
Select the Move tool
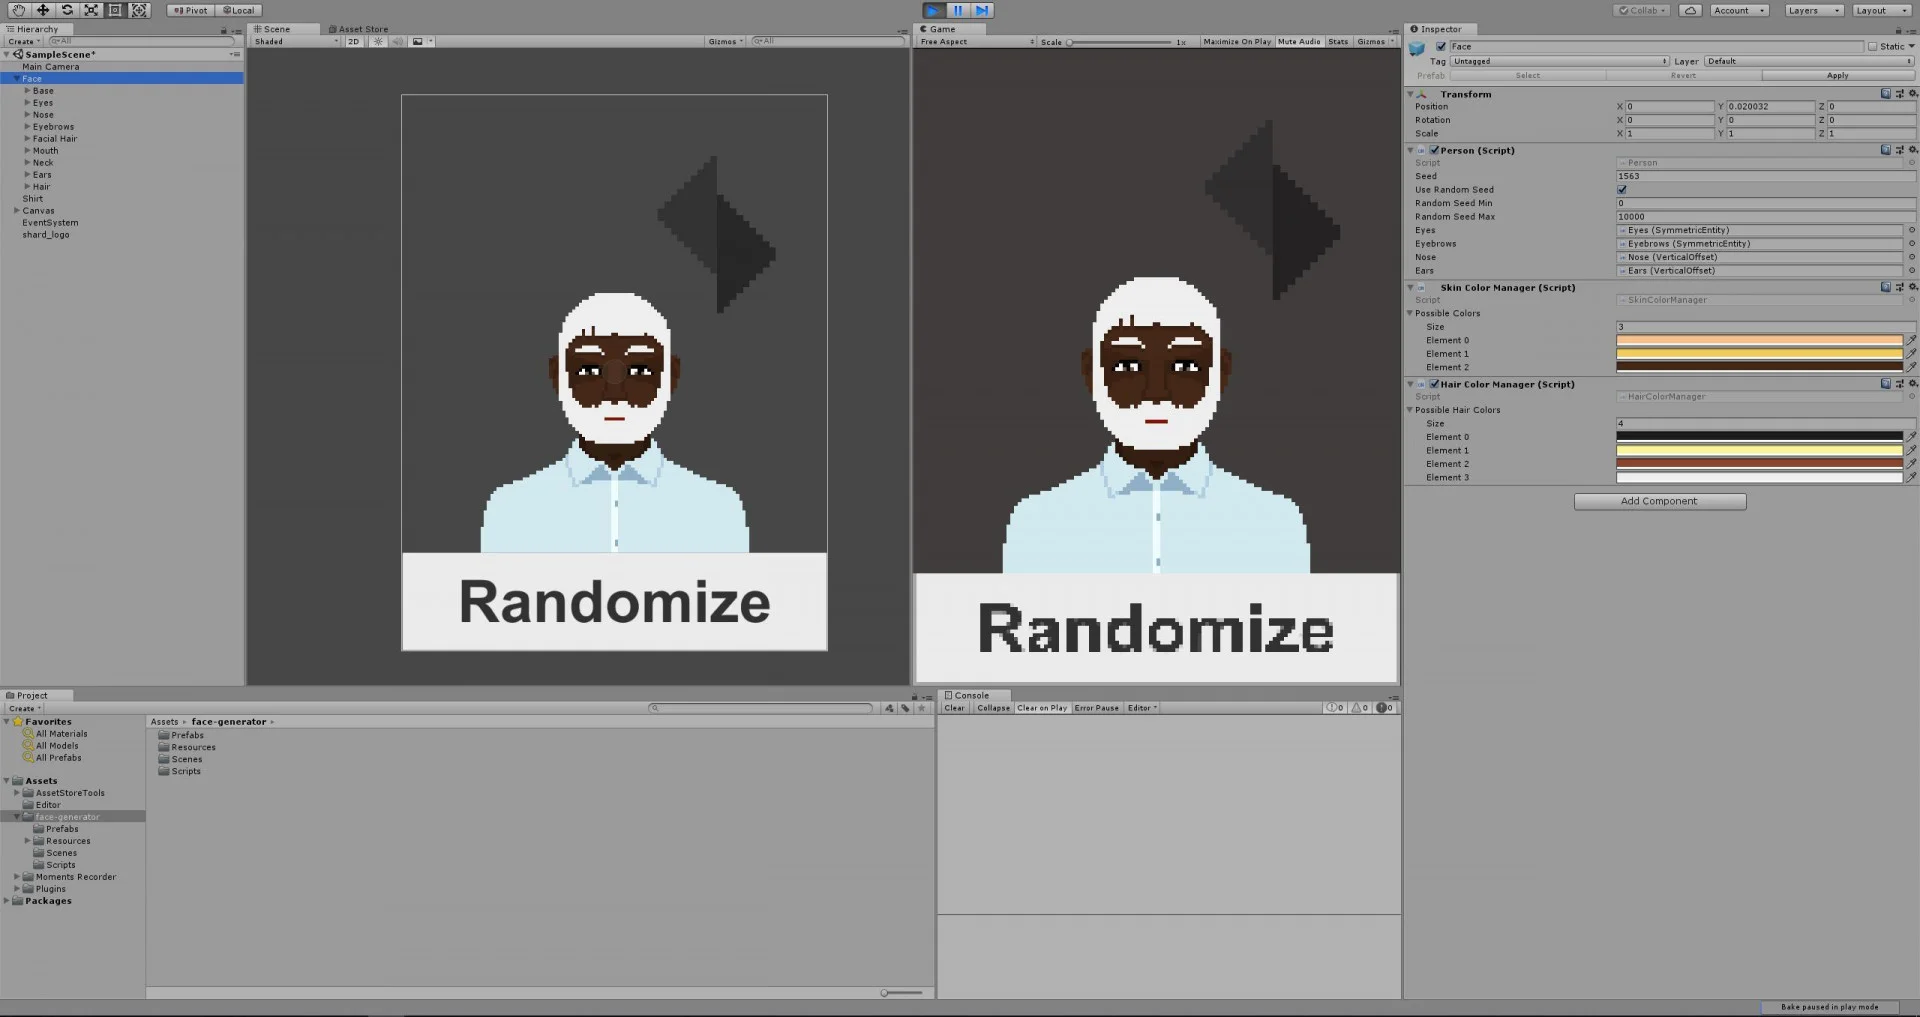tap(43, 10)
